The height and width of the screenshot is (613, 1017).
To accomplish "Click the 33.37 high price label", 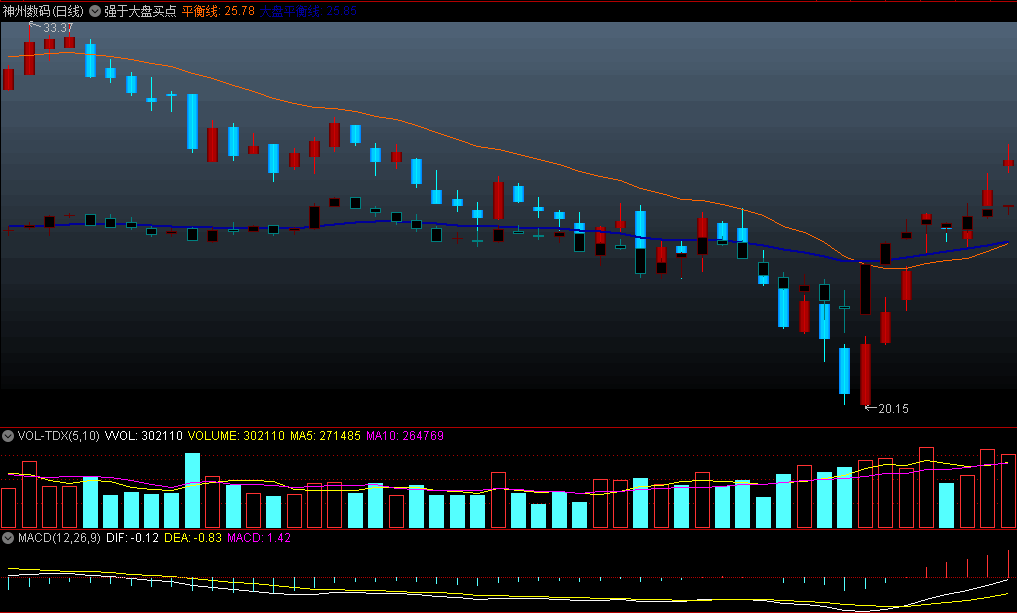I will [x=58, y=28].
